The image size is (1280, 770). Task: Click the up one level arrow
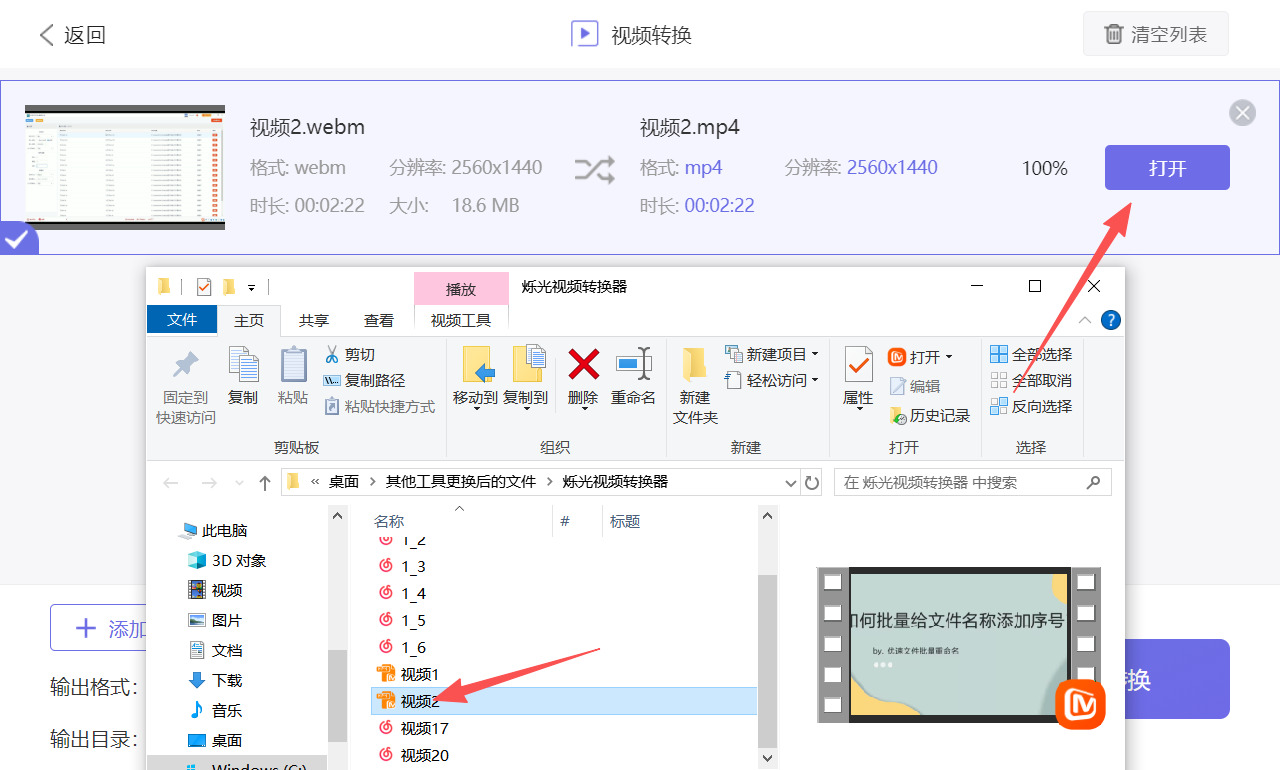264,482
